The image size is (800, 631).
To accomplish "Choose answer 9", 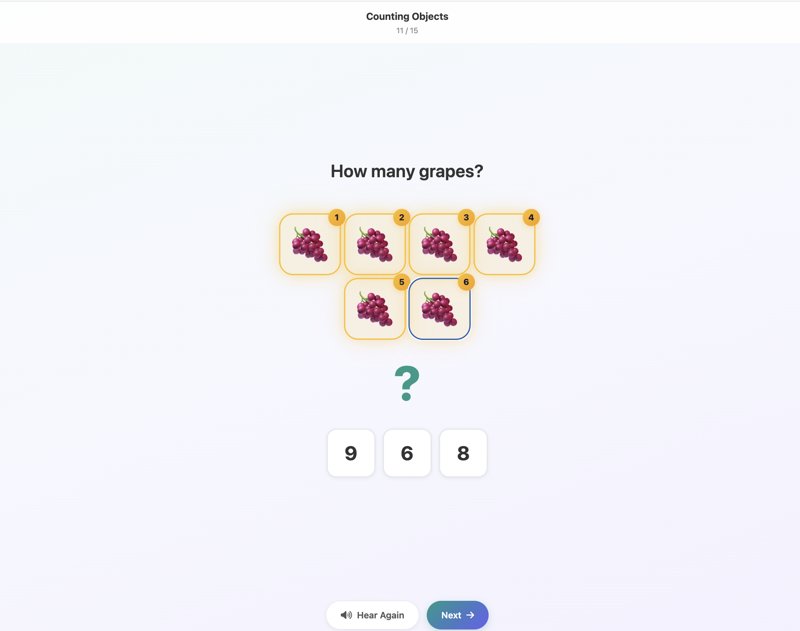I will coord(351,453).
